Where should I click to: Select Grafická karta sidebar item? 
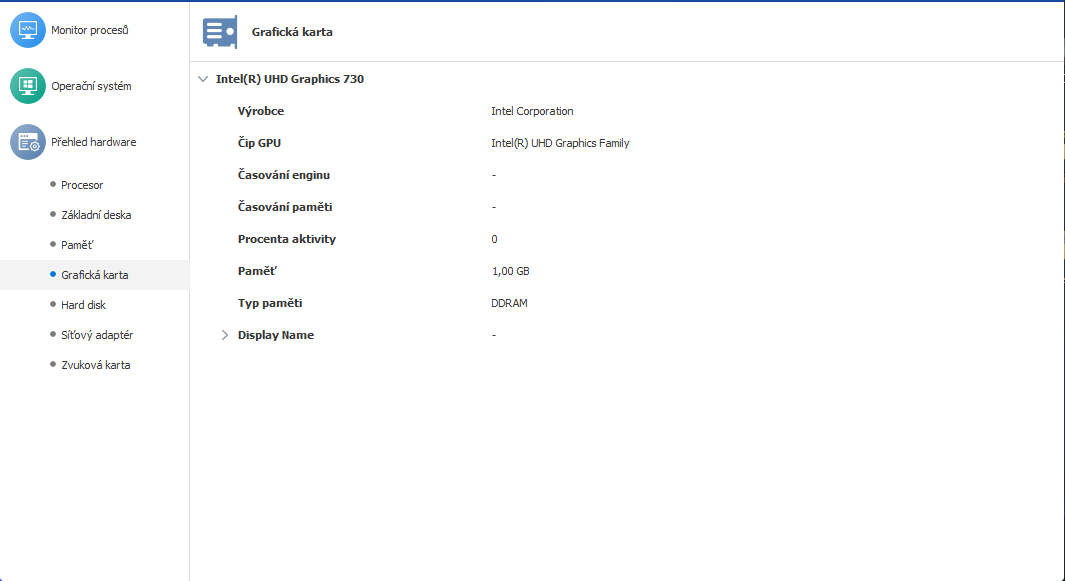[94, 275]
